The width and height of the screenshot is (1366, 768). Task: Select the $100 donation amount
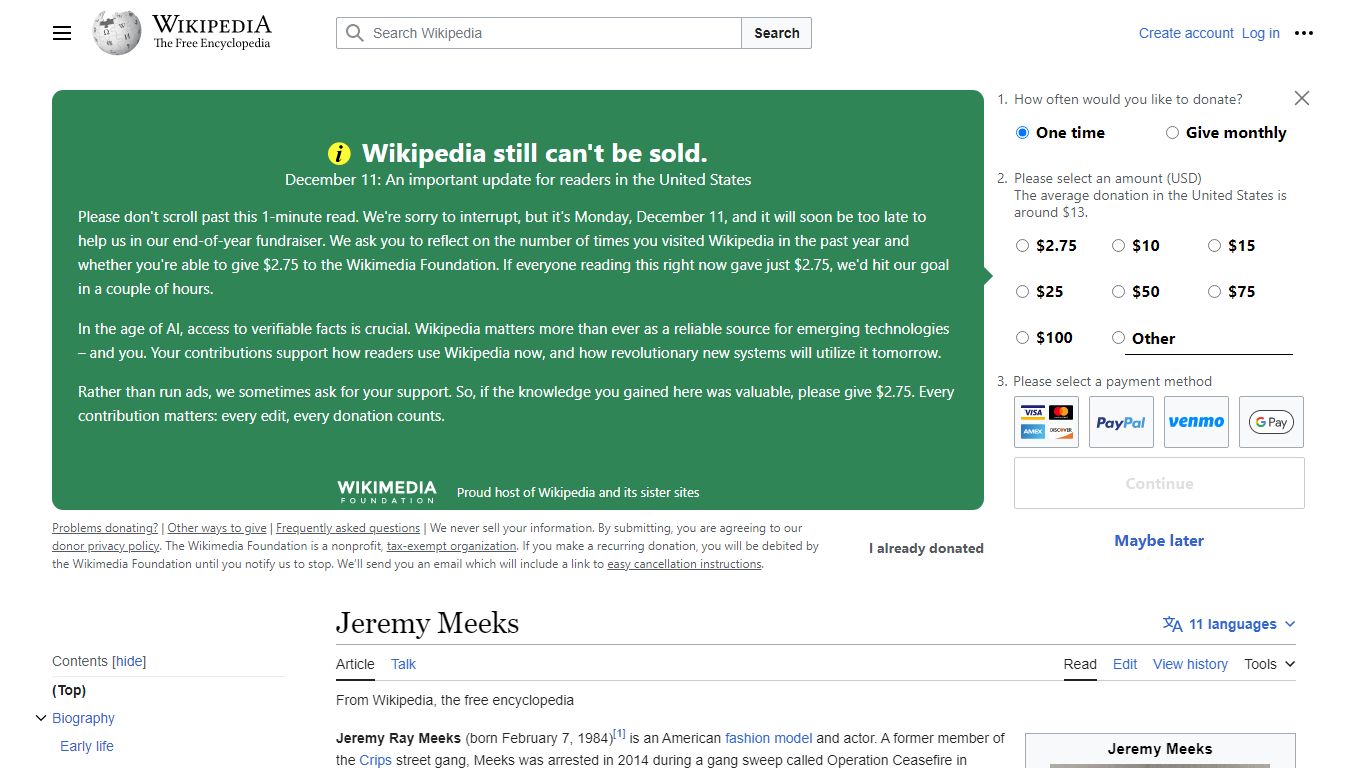click(1022, 338)
